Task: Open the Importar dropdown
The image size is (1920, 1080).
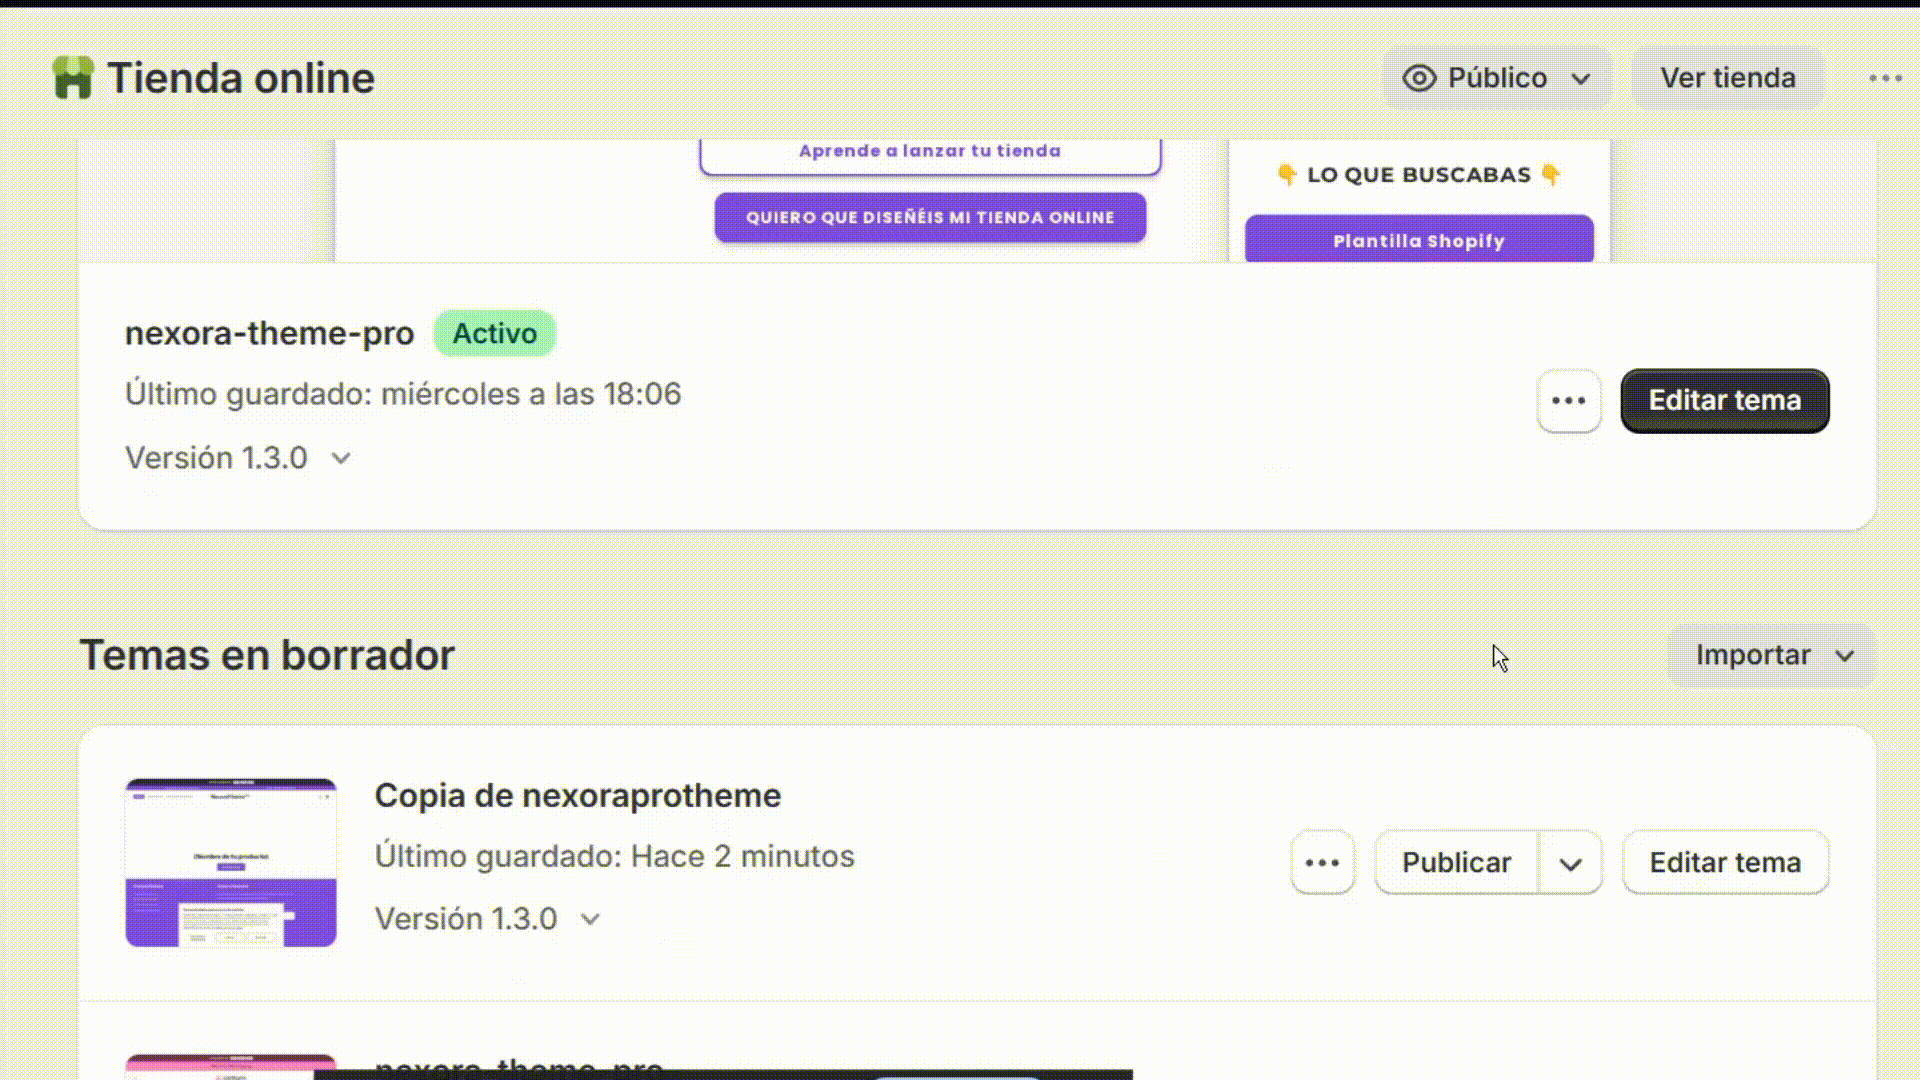Action: 1771,656
